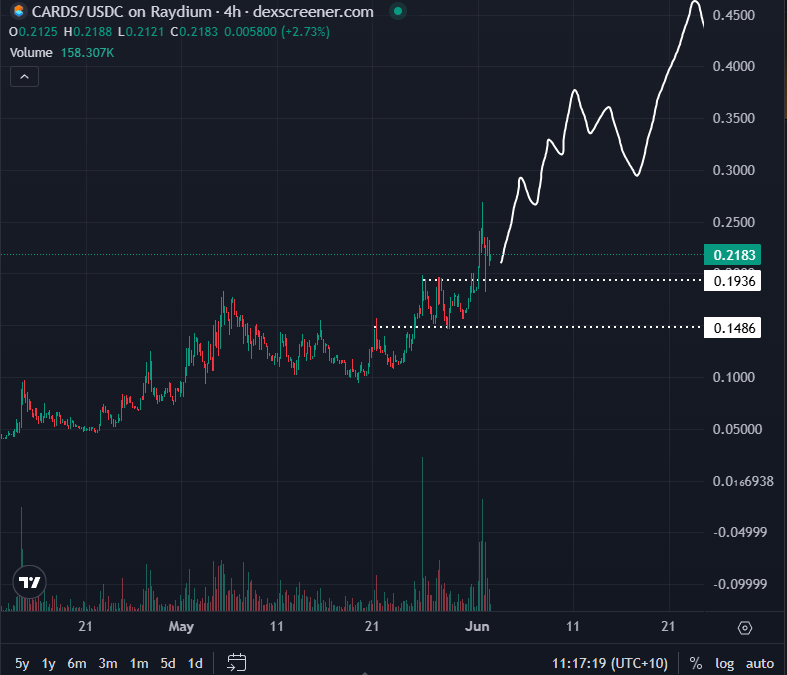
Task: Click the -0.09999 price axis label
Action: (740, 584)
